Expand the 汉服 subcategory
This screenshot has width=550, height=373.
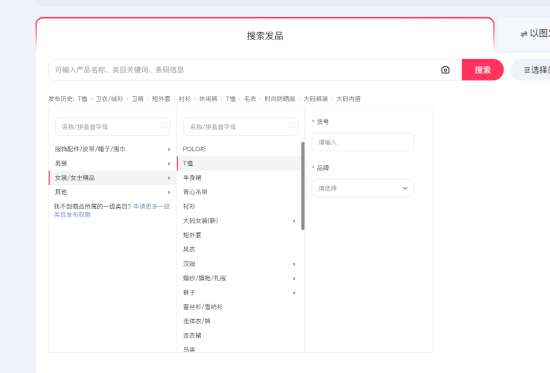coord(294,264)
